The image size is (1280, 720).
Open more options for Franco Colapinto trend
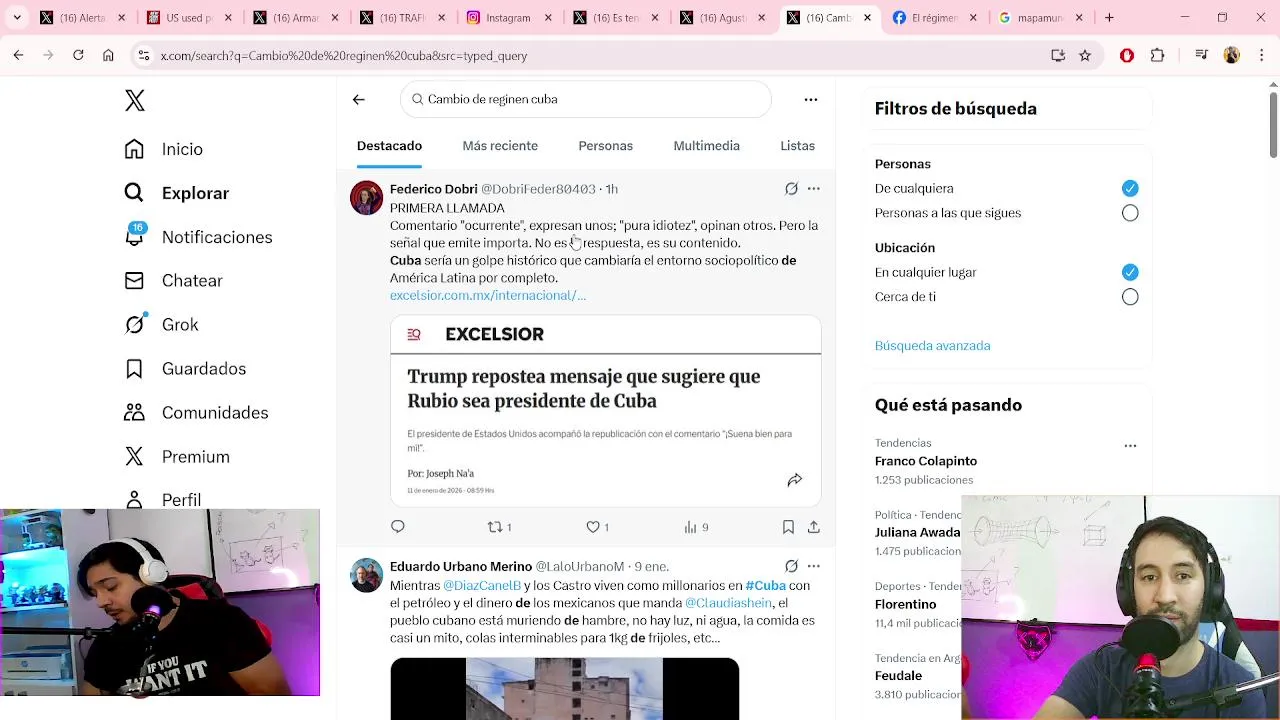pos(1130,446)
